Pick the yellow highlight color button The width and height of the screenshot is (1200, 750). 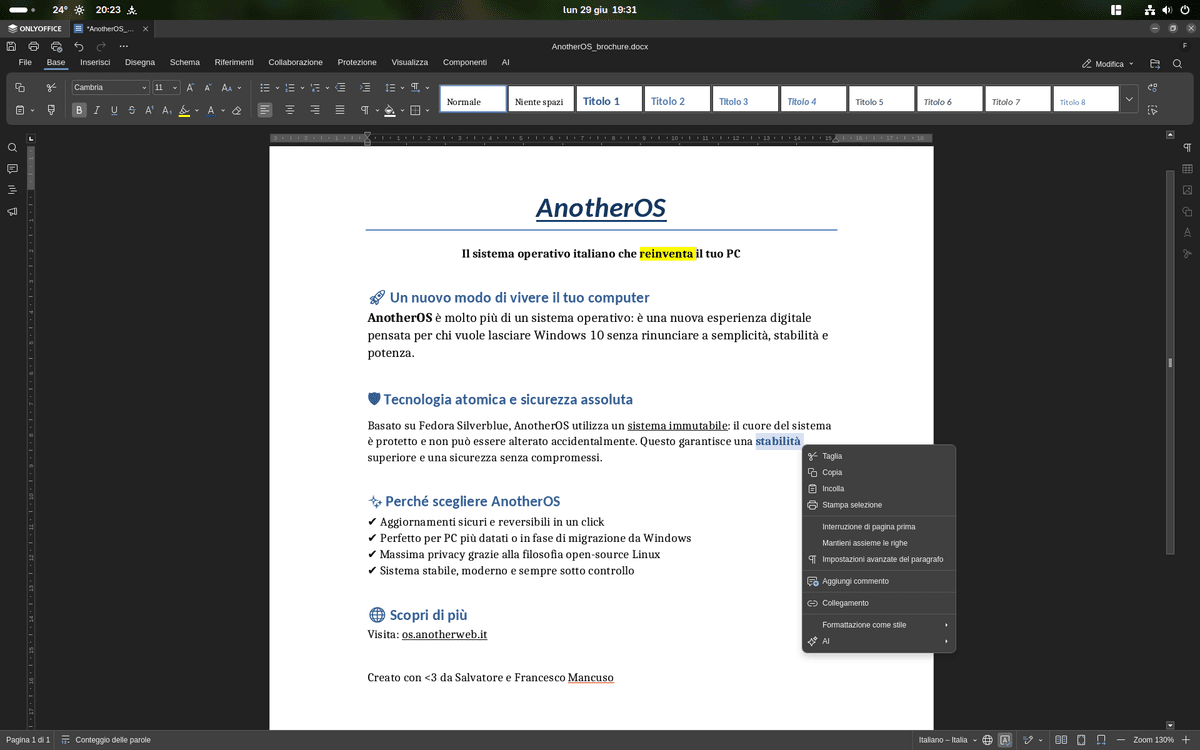tap(184, 110)
